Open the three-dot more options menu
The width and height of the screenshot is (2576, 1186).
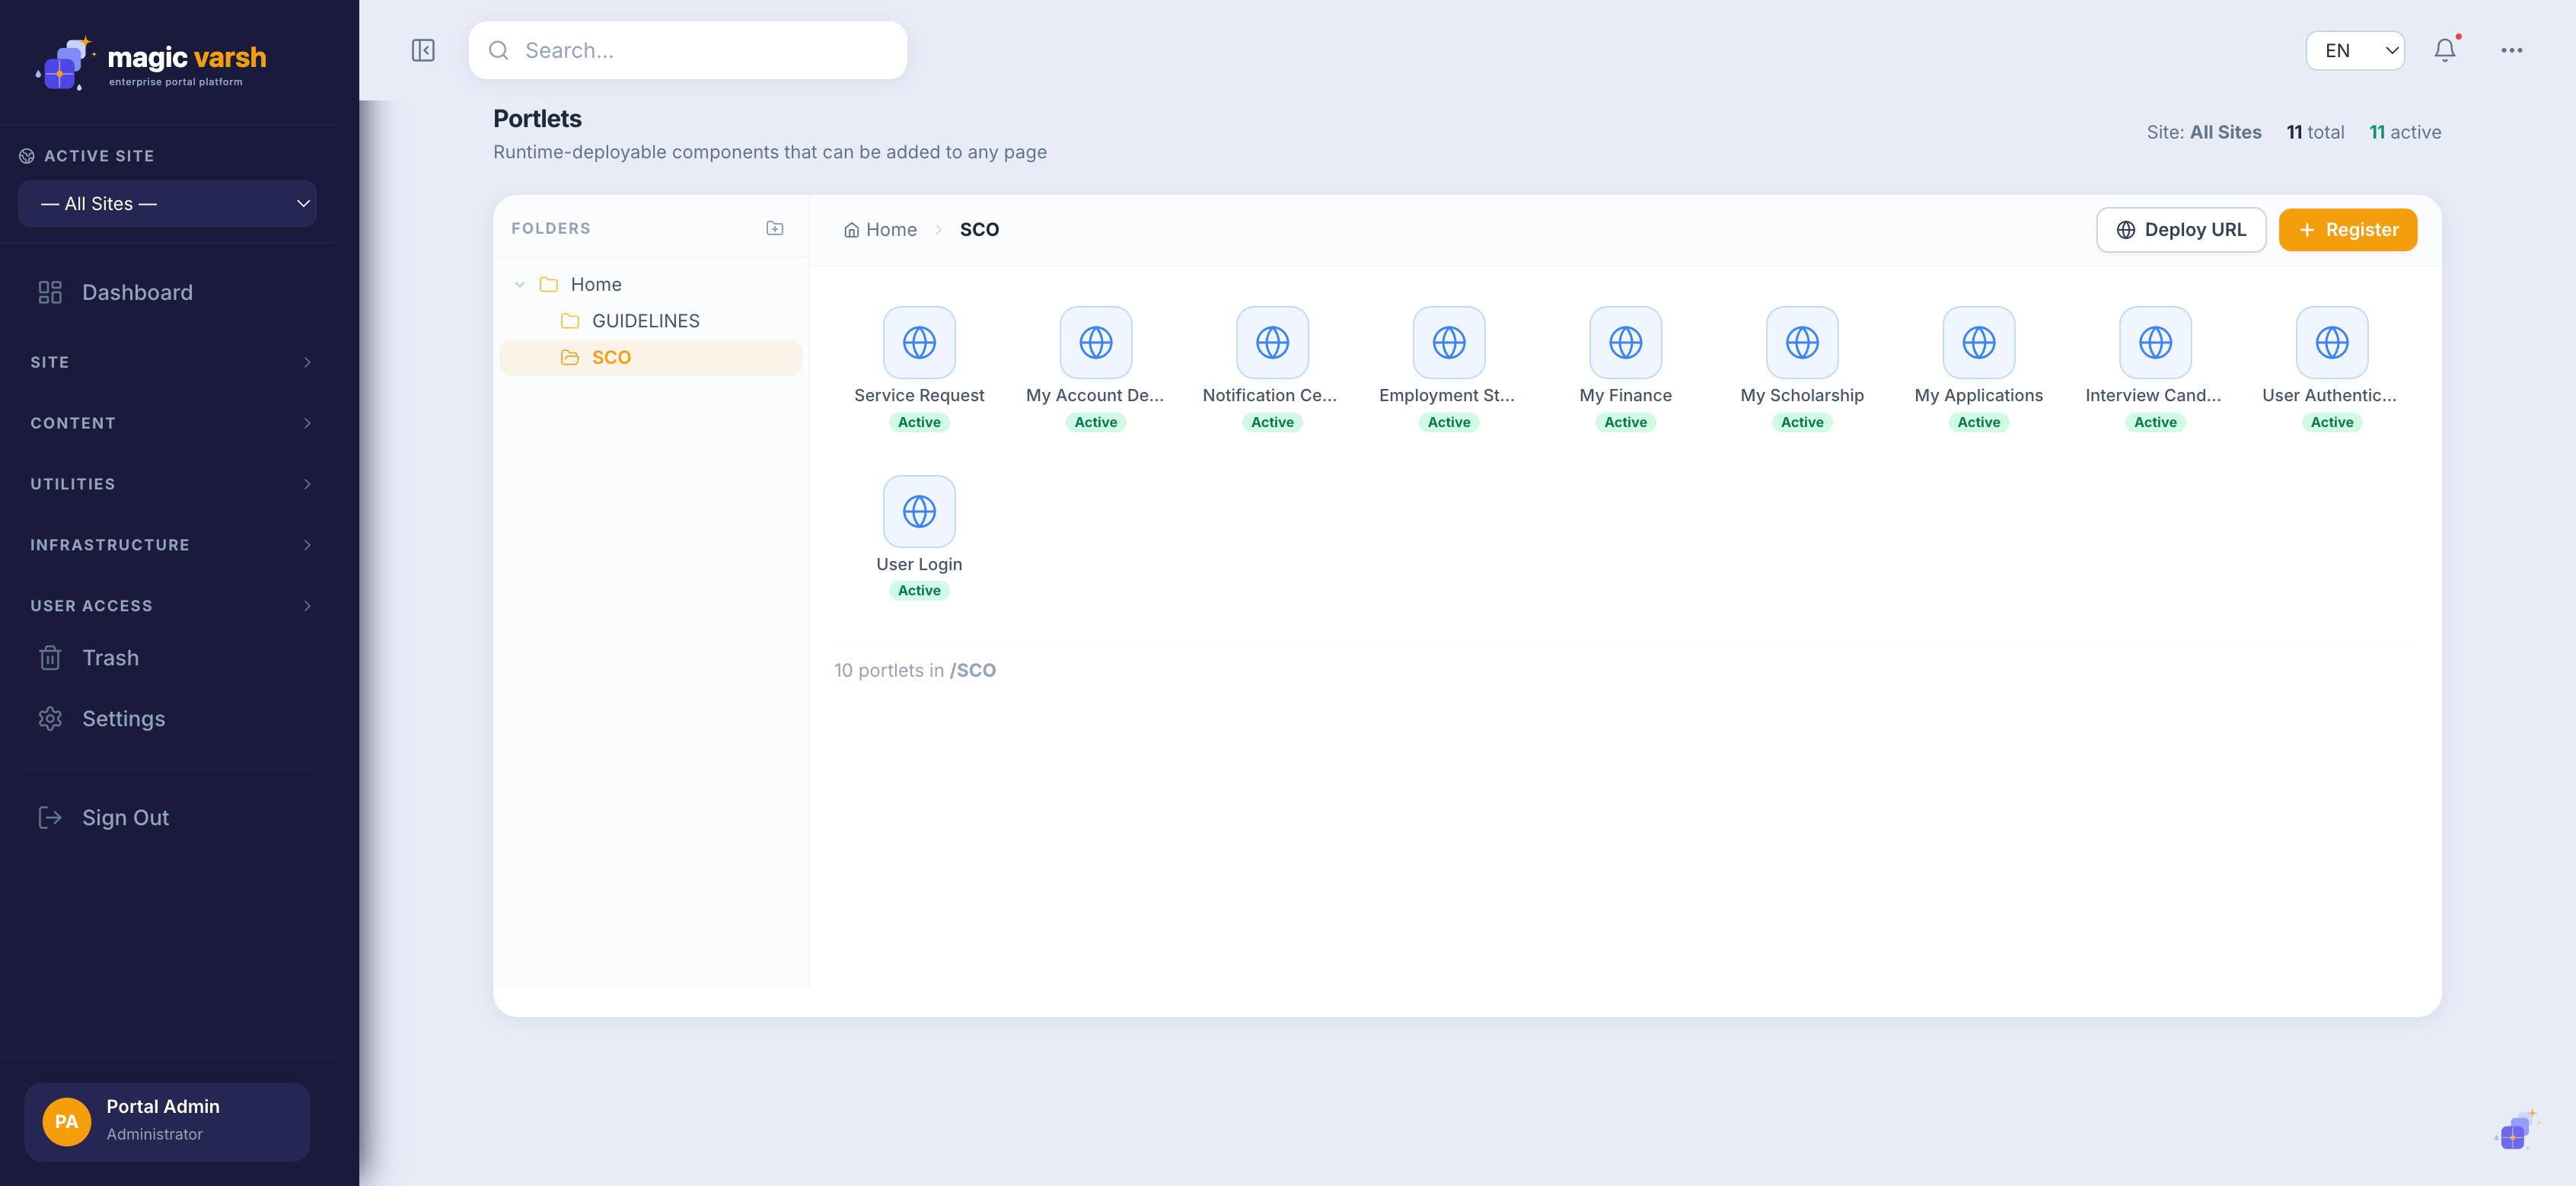2512,50
